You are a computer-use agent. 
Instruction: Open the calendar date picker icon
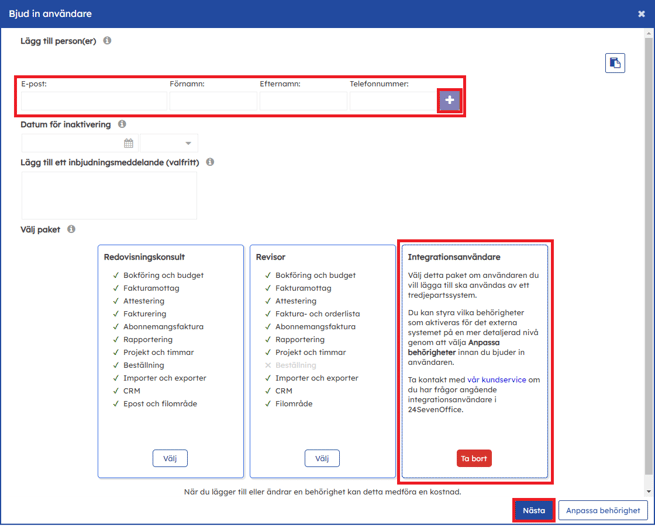coord(128,144)
